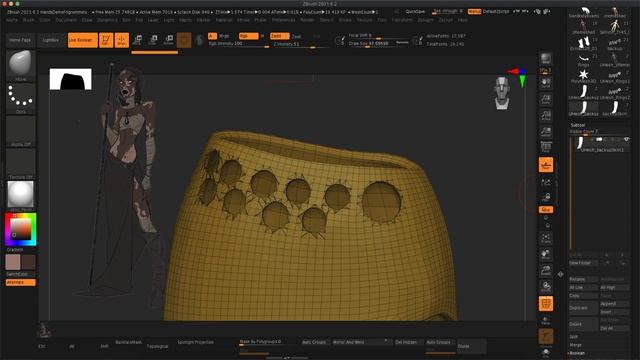Activate the Move transform tool

138,40
